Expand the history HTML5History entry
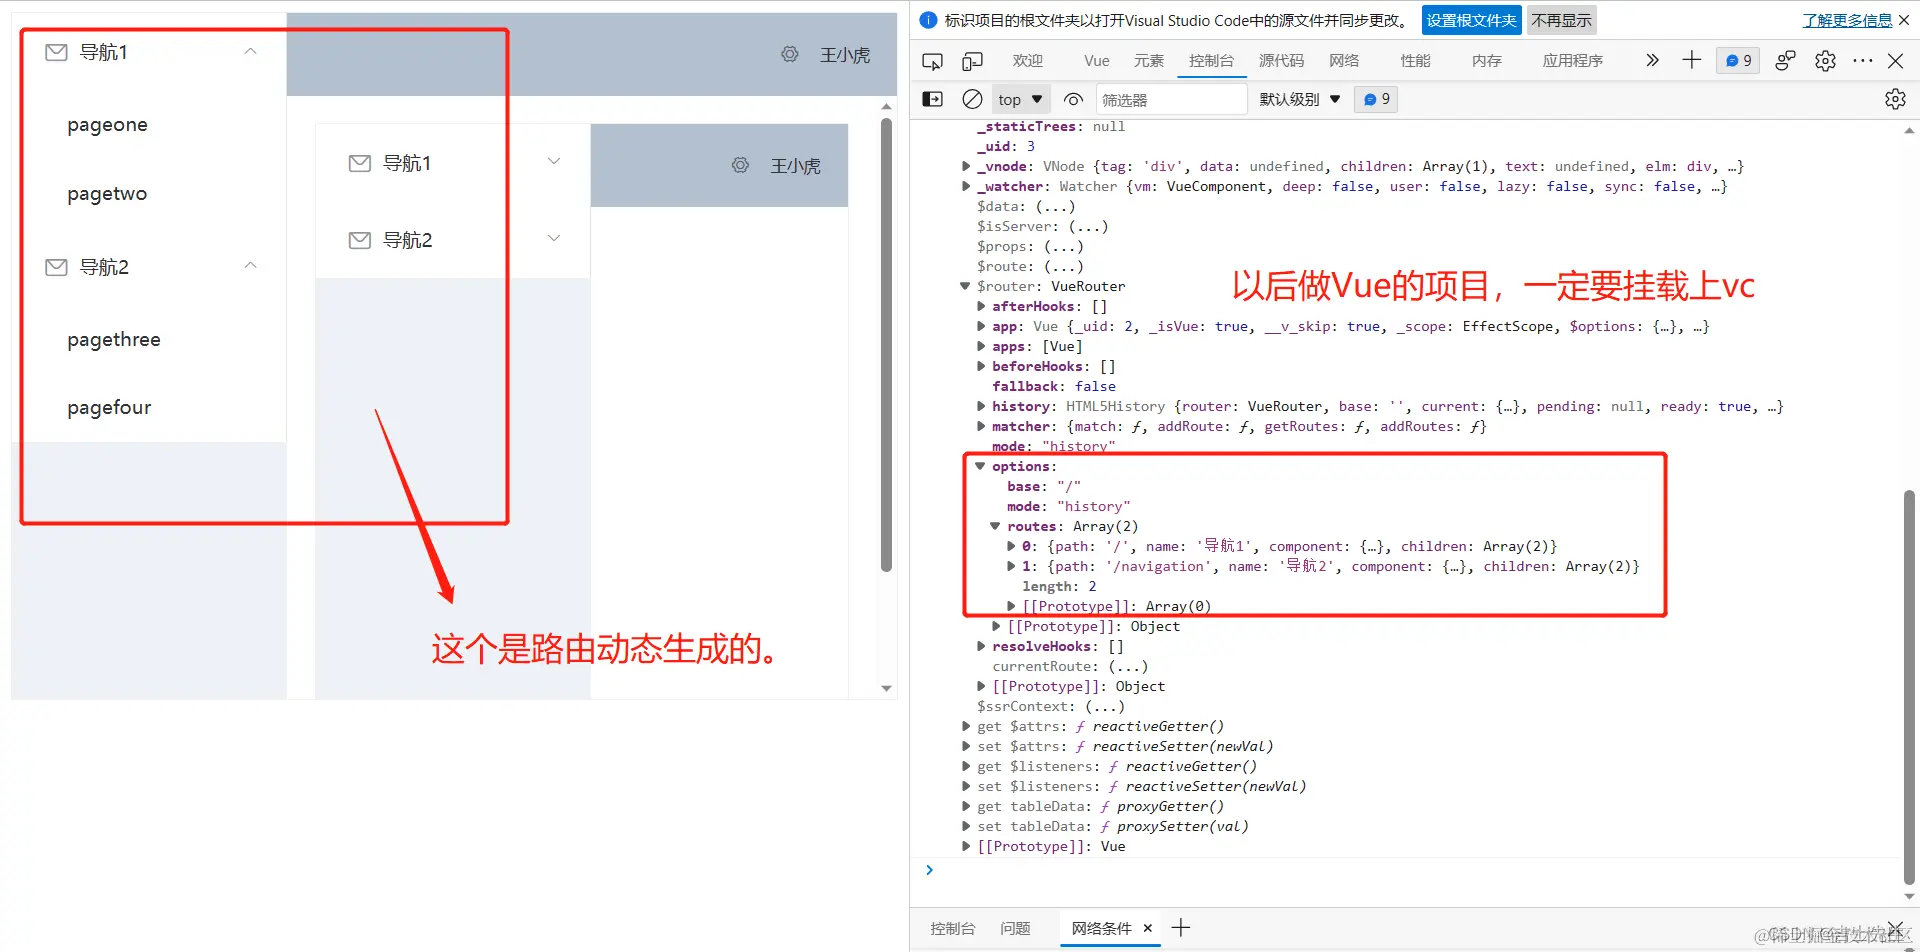 point(981,406)
